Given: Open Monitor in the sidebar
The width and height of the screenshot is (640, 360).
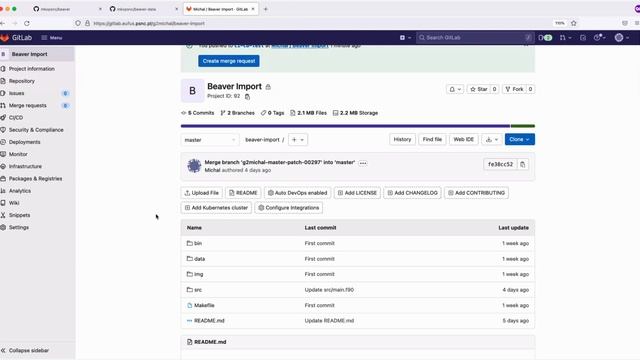Looking at the screenshot, I should 18,154.
